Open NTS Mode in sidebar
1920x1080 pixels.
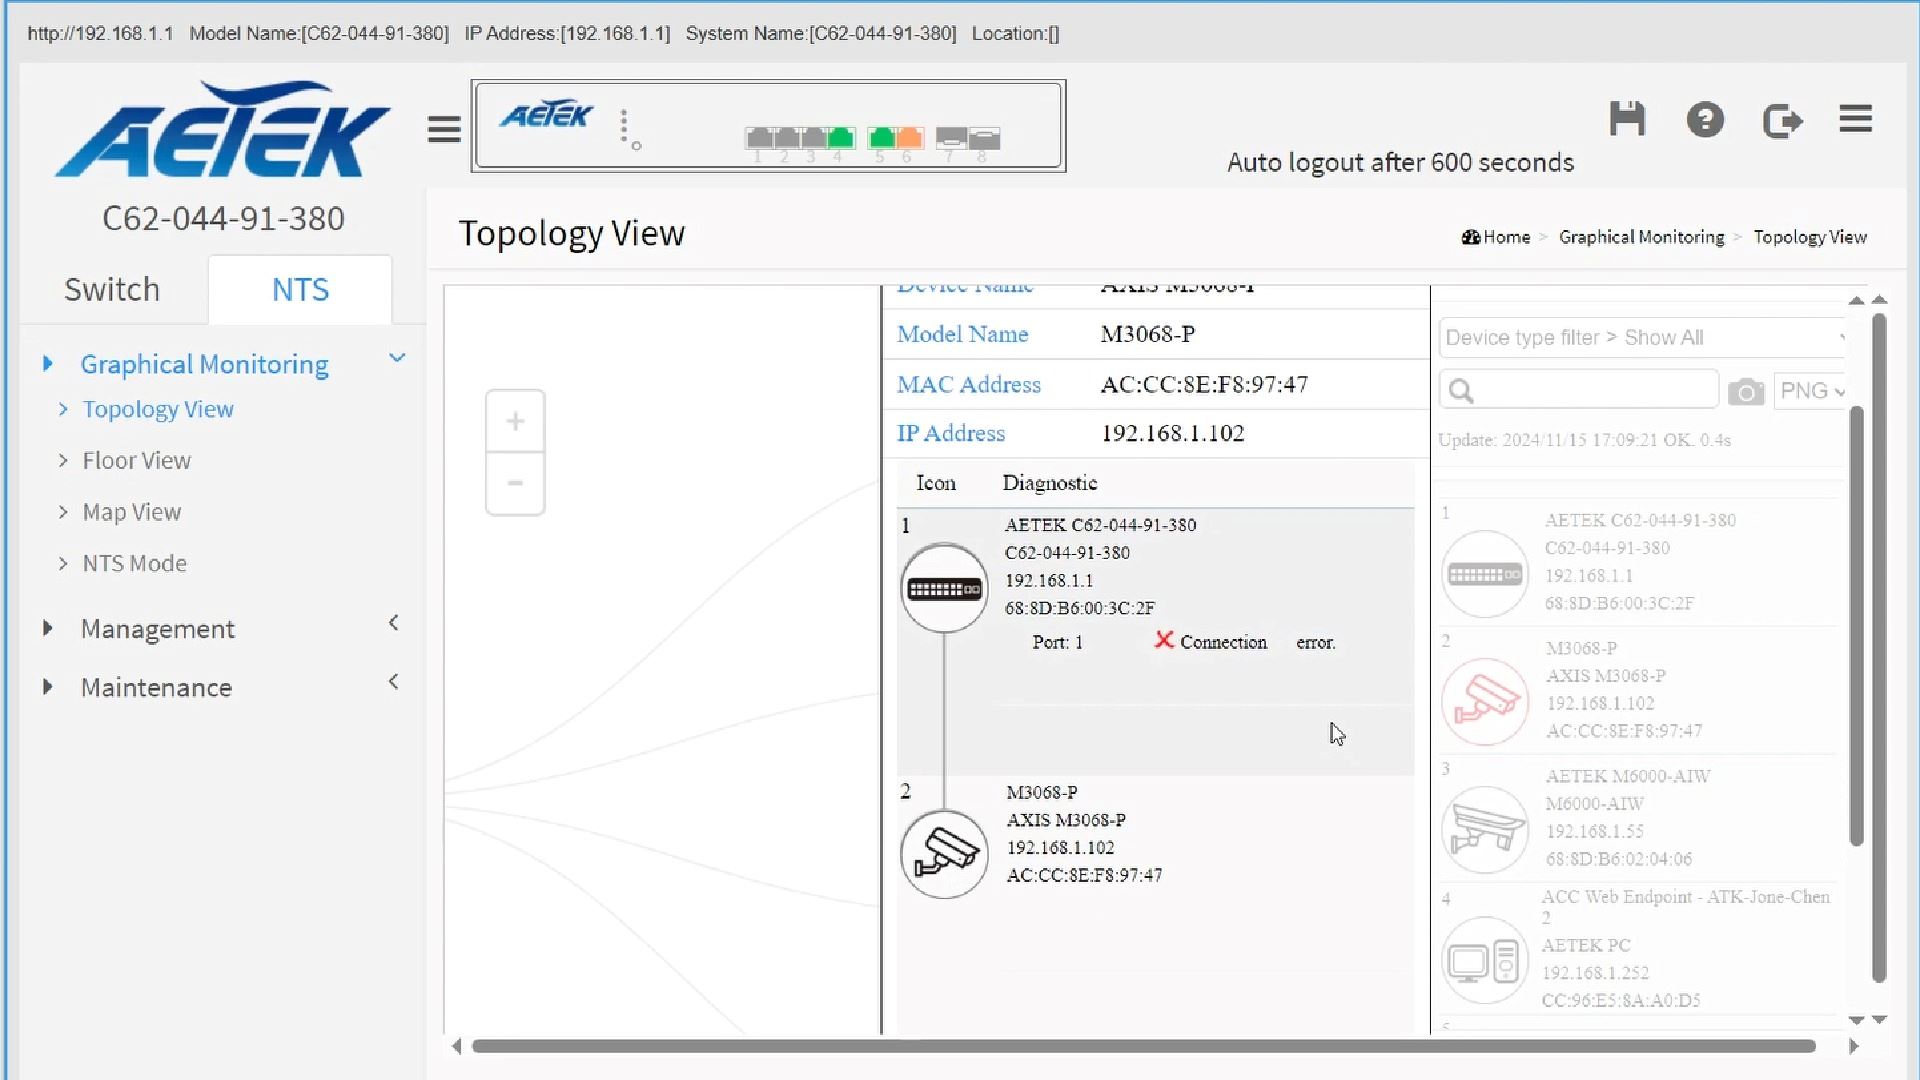click(134, 564)
